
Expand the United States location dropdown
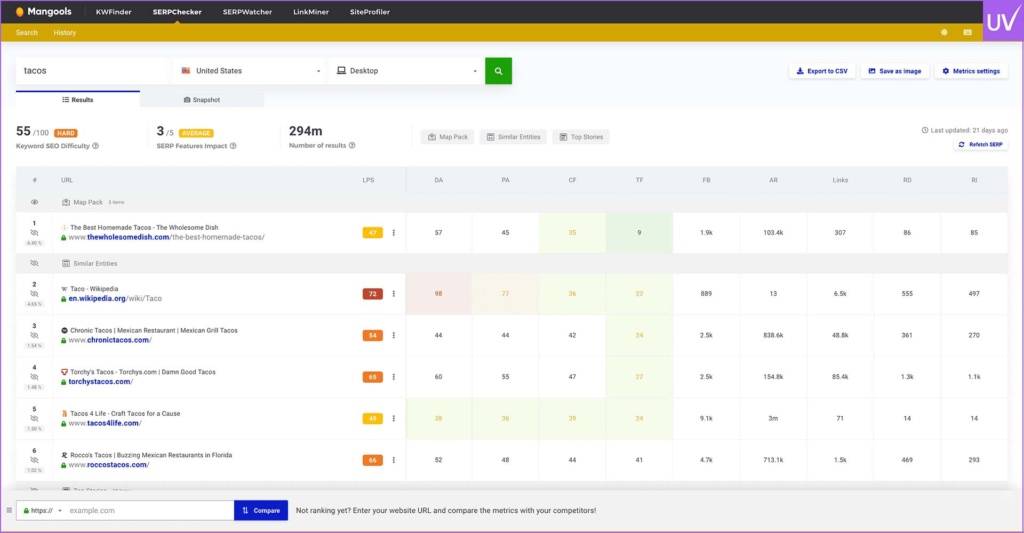click(x=250, y=71)
